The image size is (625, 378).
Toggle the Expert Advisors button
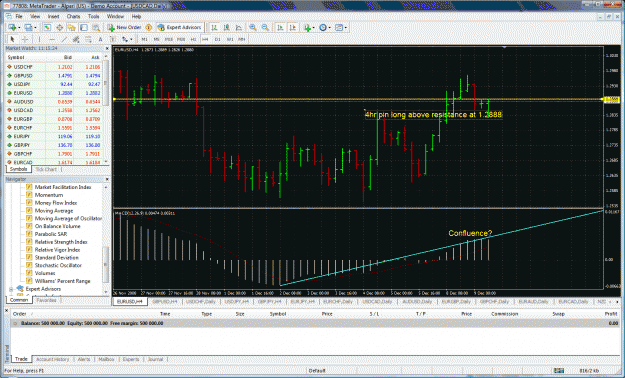(179, 28)
